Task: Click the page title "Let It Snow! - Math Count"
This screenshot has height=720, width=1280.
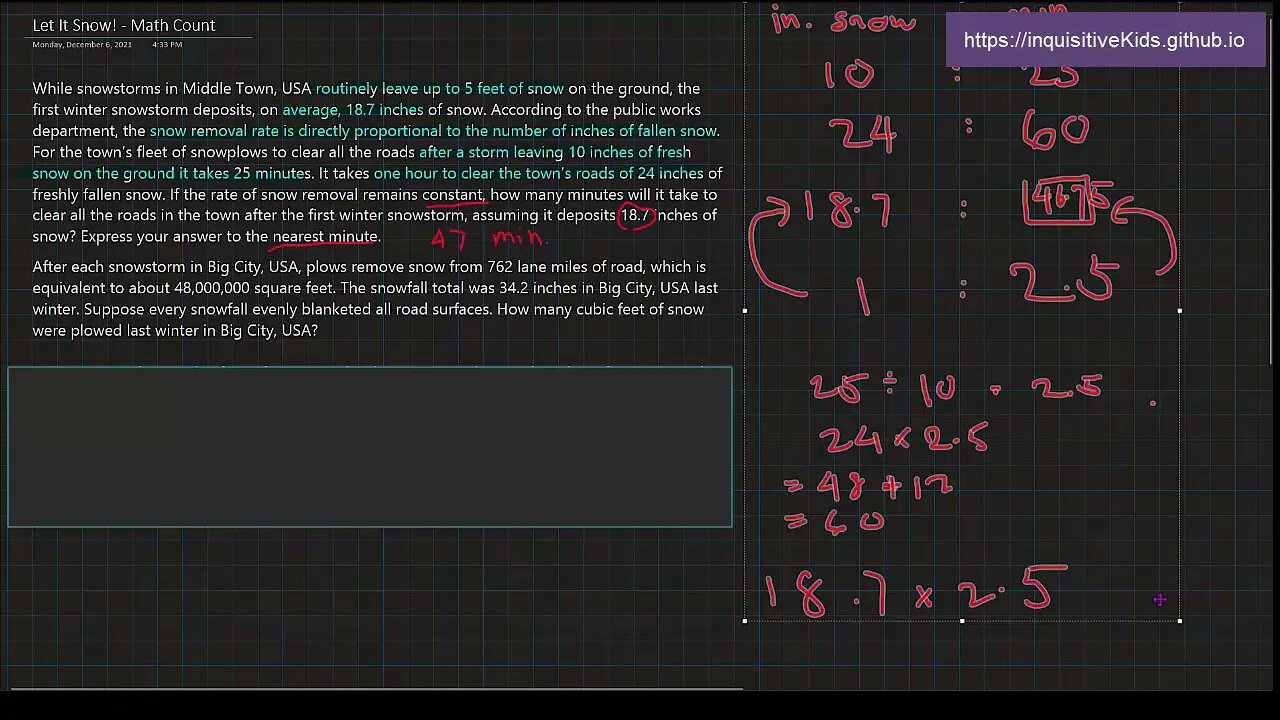Action: point(124,25)
